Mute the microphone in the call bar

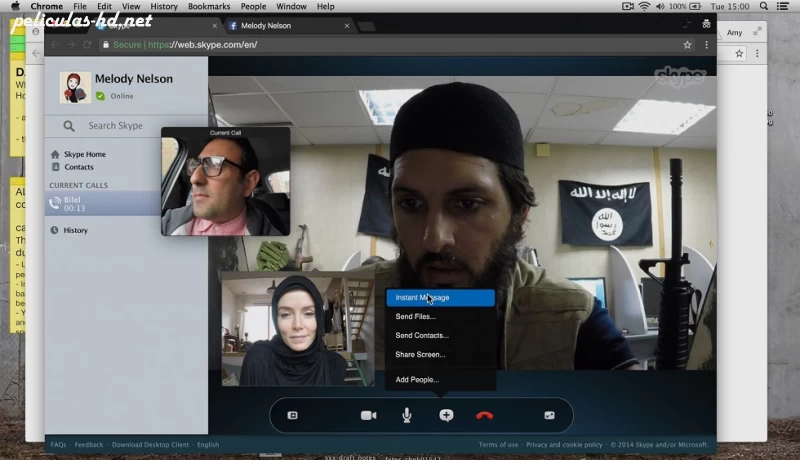coord(407,415)
